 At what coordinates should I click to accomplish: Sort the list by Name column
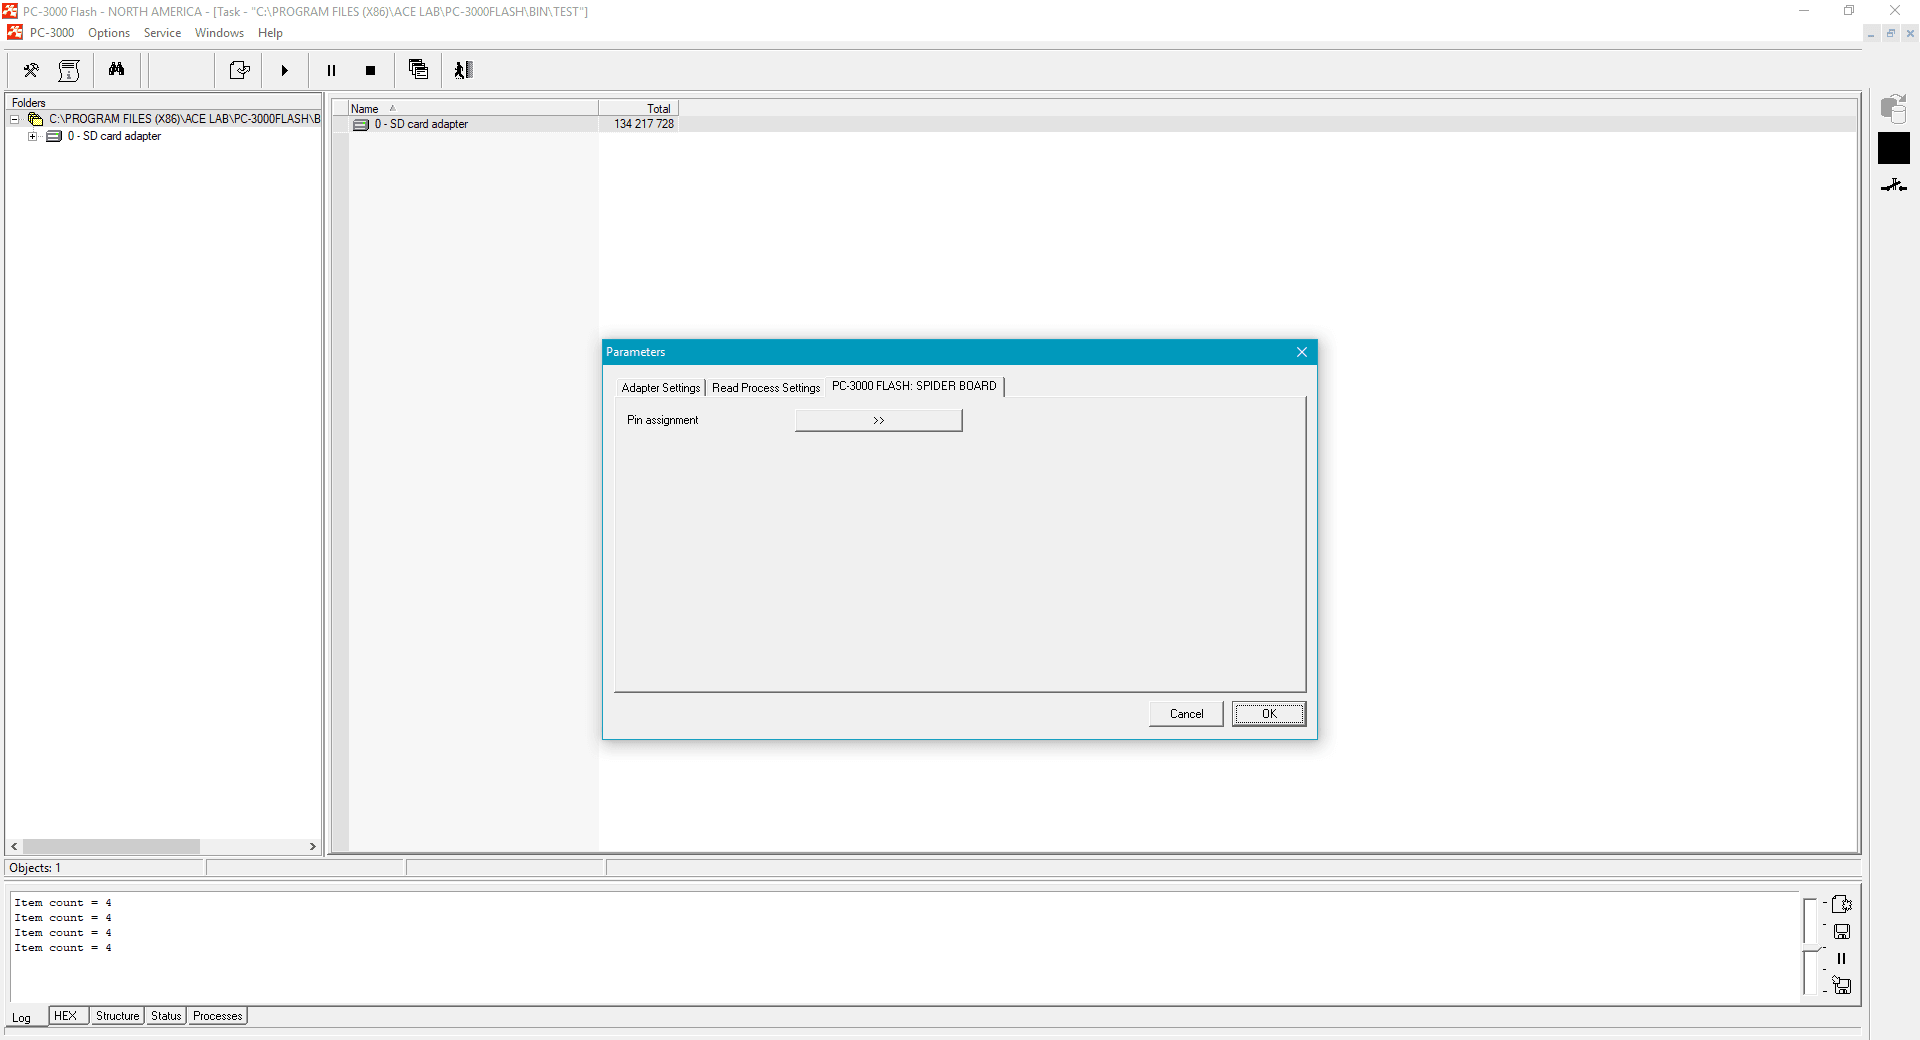tap(473, 108)
